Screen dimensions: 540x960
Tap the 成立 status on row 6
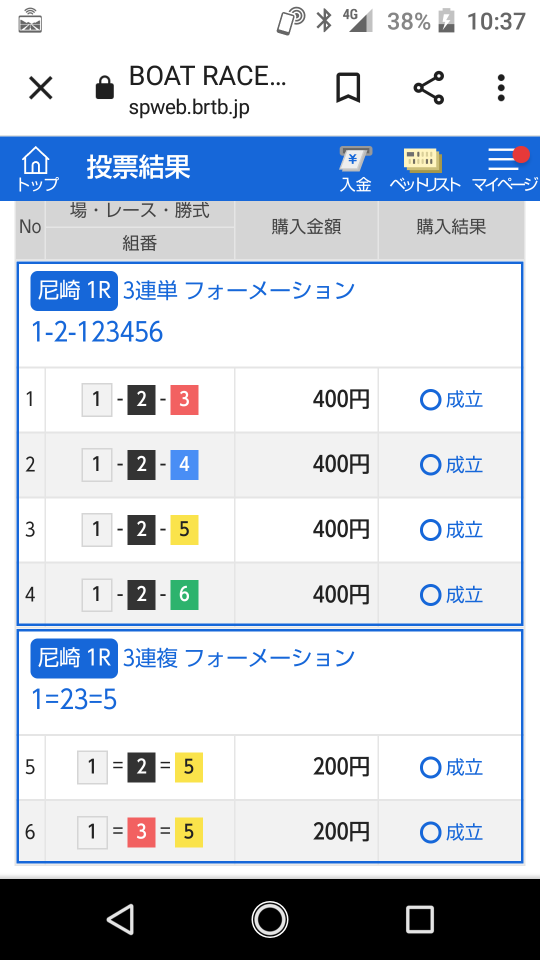click(x=451, y=833)
